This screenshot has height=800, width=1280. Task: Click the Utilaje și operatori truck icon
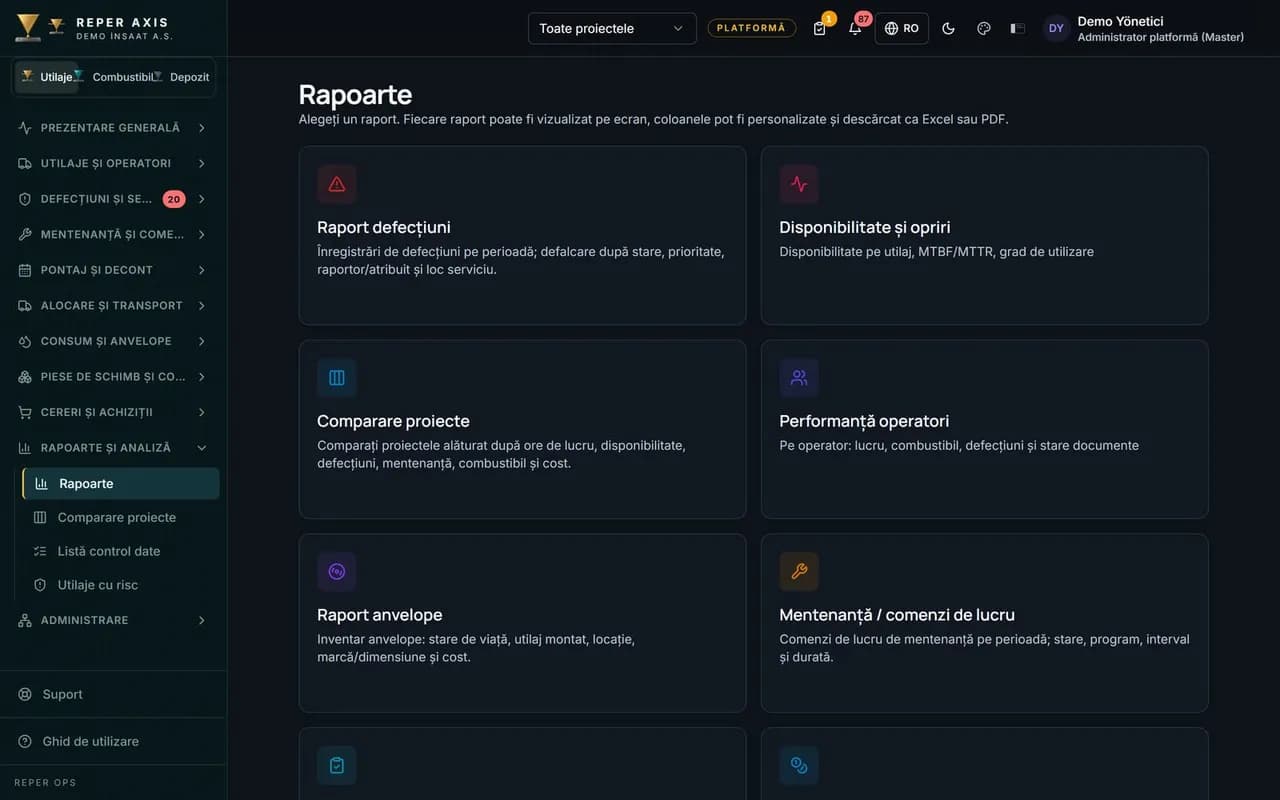point(25,163)
